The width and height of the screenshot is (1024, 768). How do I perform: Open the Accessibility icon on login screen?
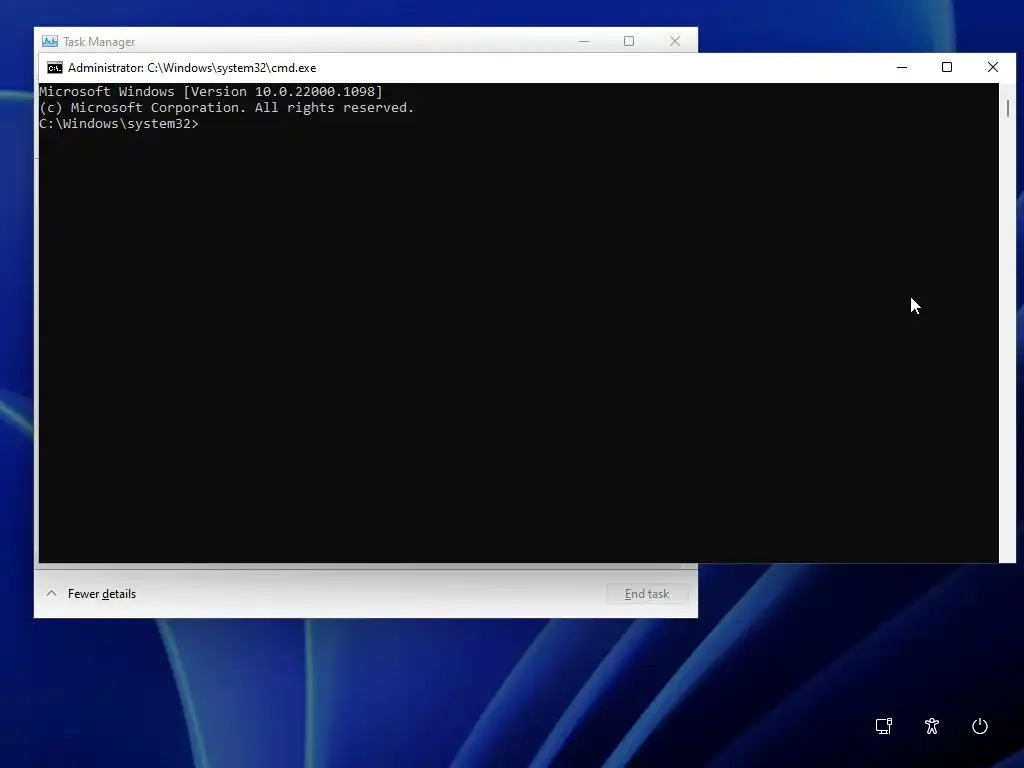pos(932,726)
